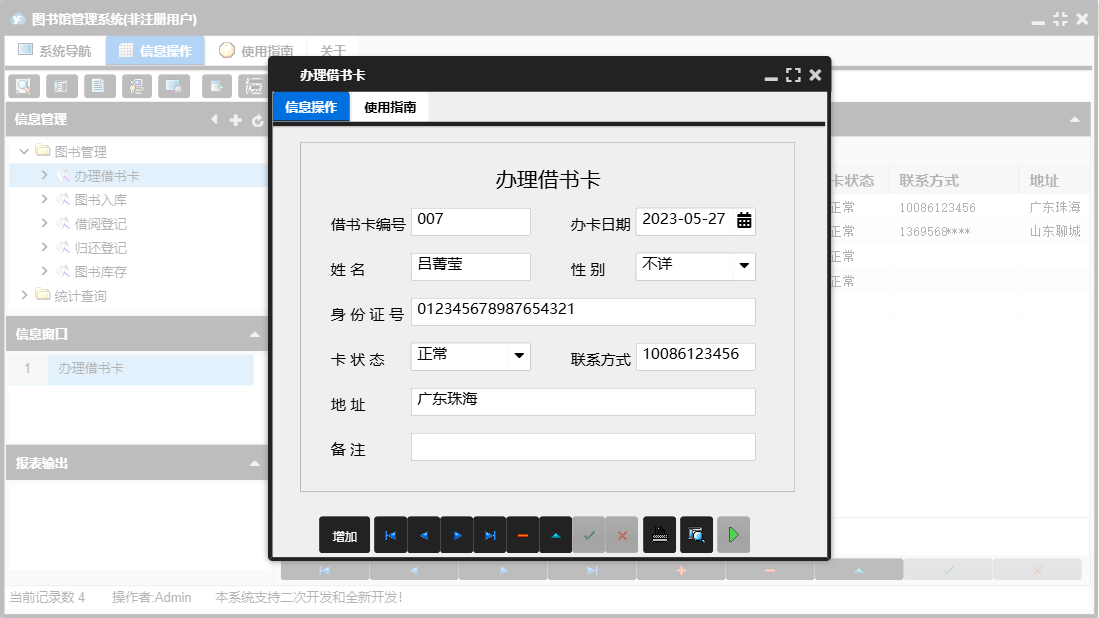Click the 增加 button to add a record
The image size is (1099, 618).
(344, 534)
